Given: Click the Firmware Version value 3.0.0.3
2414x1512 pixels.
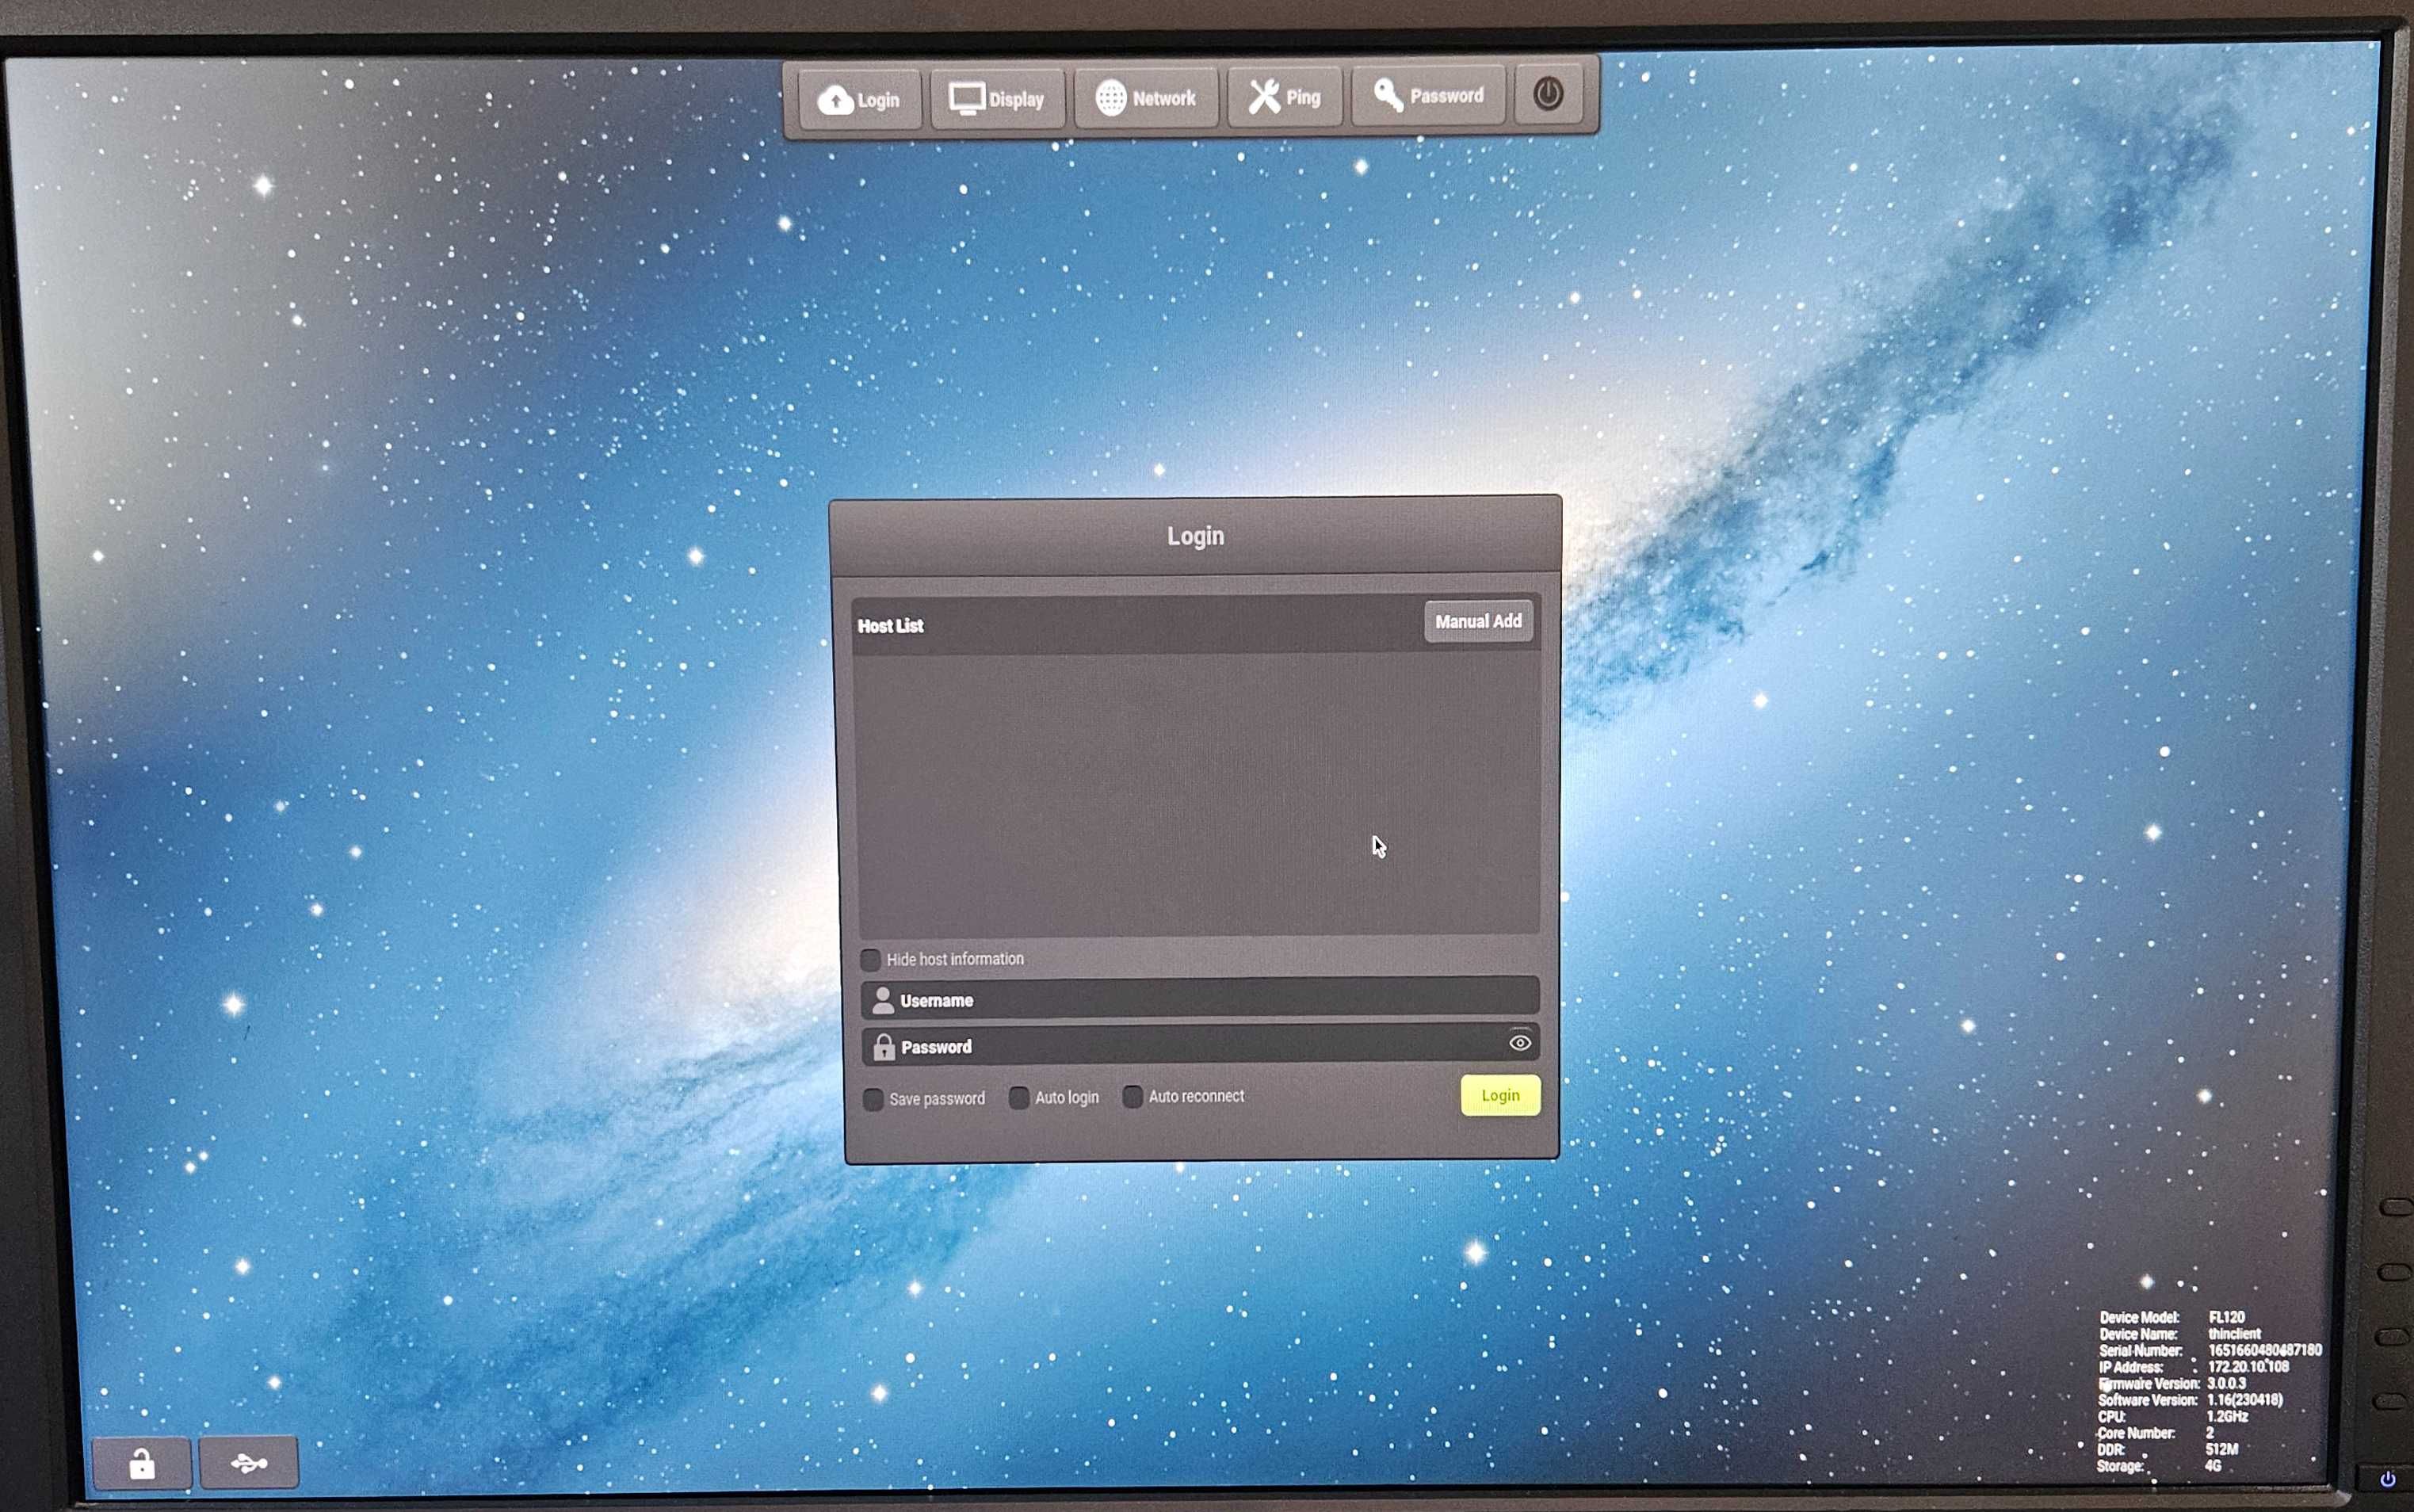Looking at the screenshot, I should pyautogui.click(x=2226, y=1383).
